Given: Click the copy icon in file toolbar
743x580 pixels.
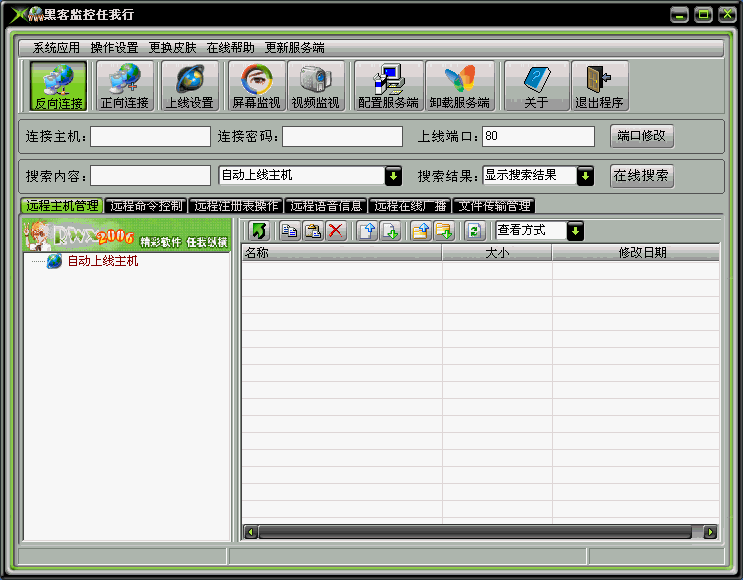Looking at the screenshot, I should coord(289,231).
